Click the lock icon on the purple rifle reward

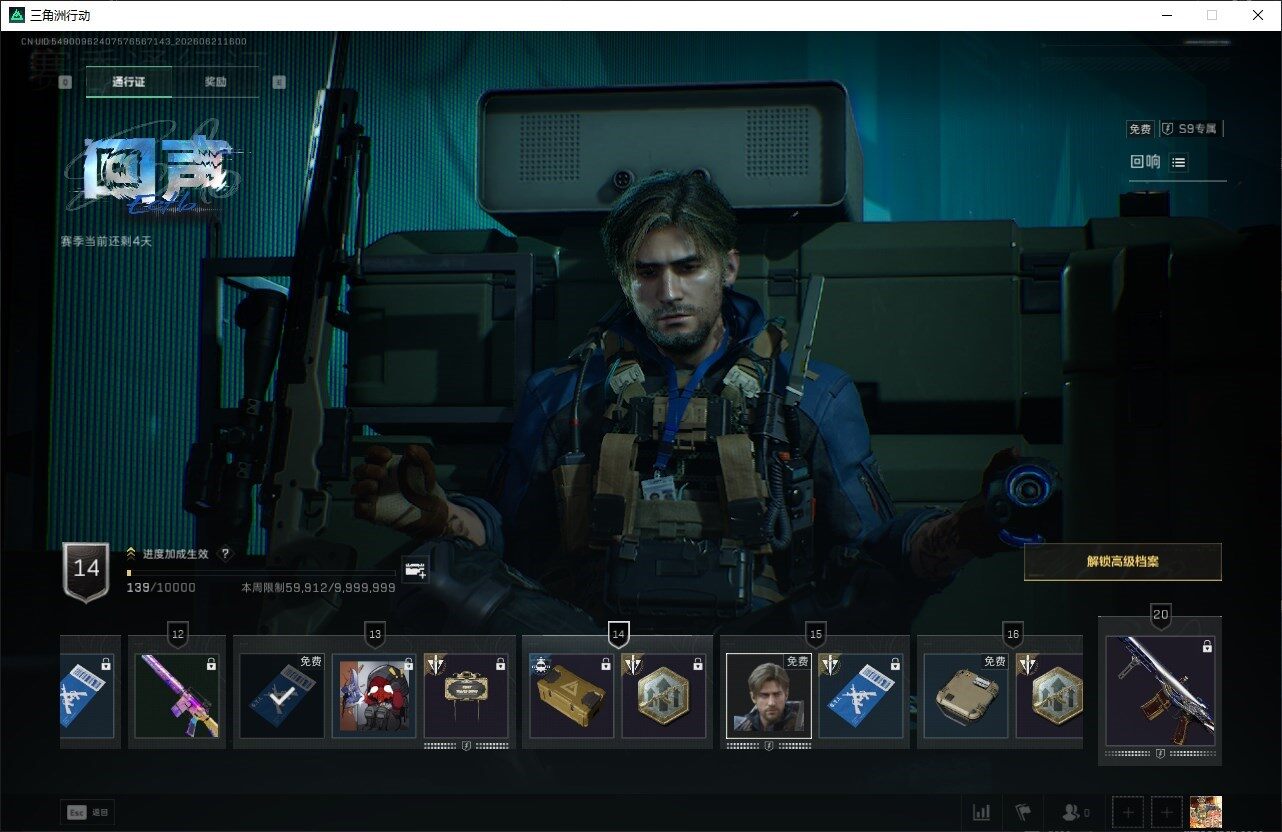click(211, 664)
